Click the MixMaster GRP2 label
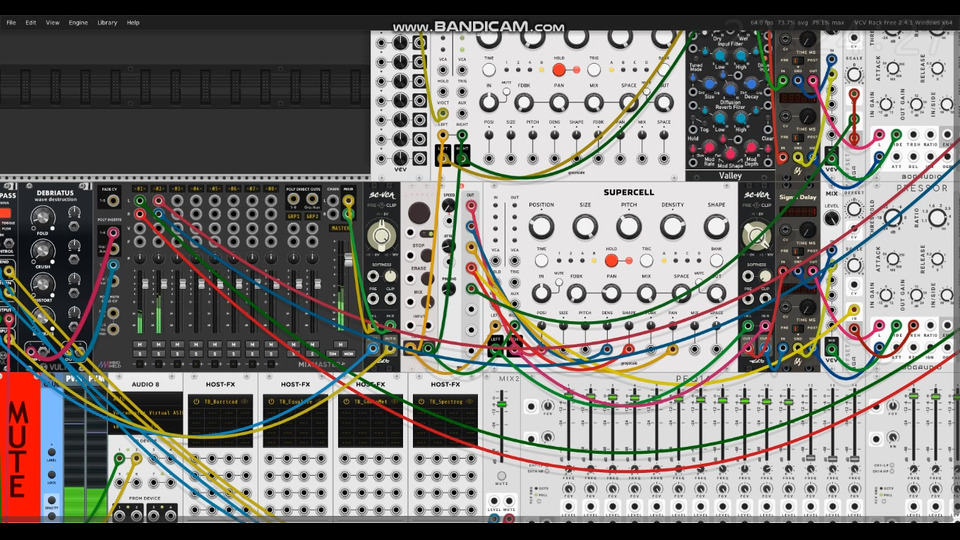The width and height of the screenshot is (960, 540). click(x=313, y=216)
